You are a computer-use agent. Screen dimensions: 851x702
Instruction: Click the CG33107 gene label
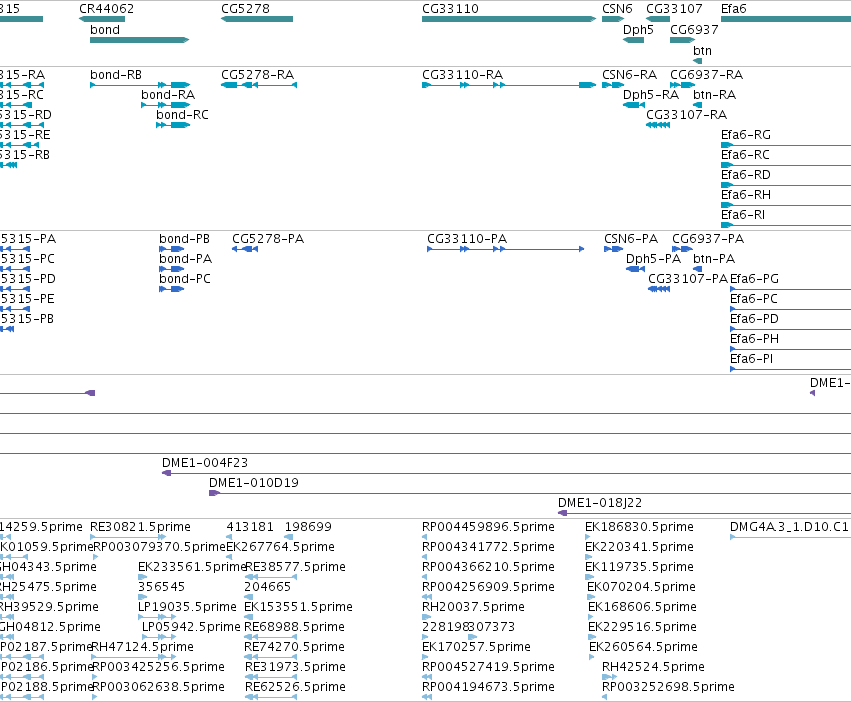coord(674,9)
